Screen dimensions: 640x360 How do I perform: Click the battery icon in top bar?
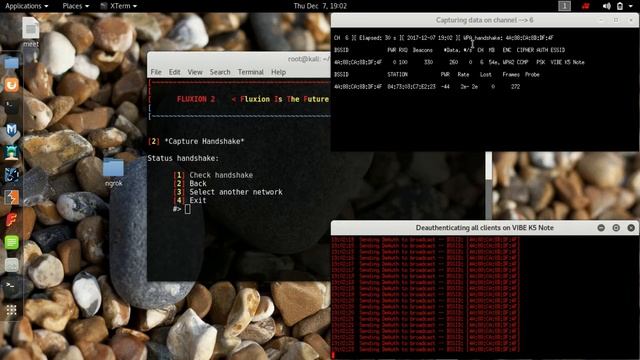pos(620,6)
